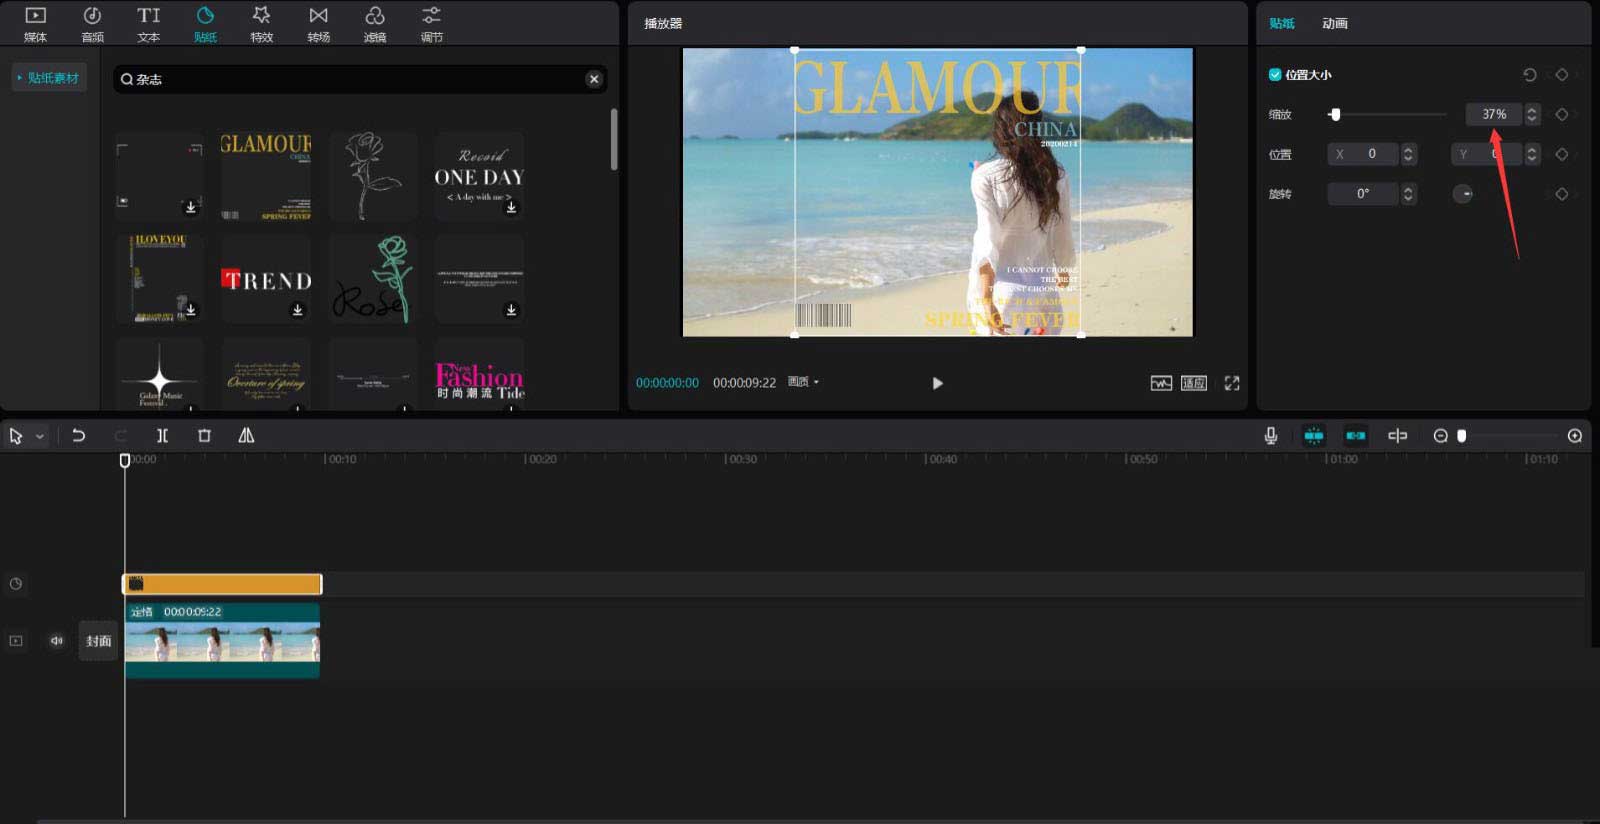Add keyframe for 位置大小 section

click(1562, 75)
